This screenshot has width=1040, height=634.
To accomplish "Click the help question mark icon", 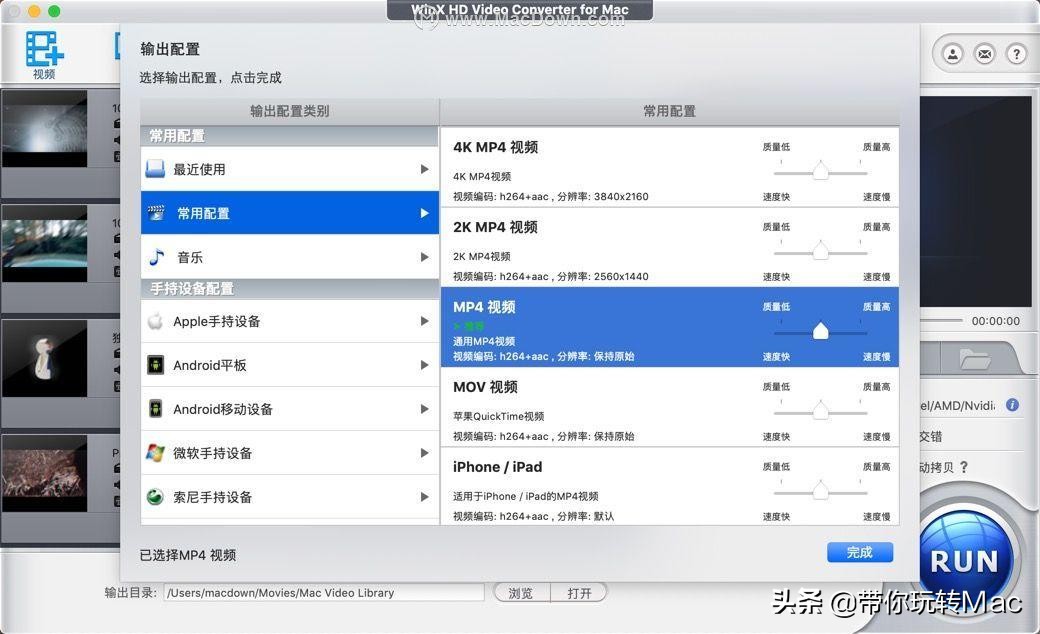I will [x=1016, y=54].
